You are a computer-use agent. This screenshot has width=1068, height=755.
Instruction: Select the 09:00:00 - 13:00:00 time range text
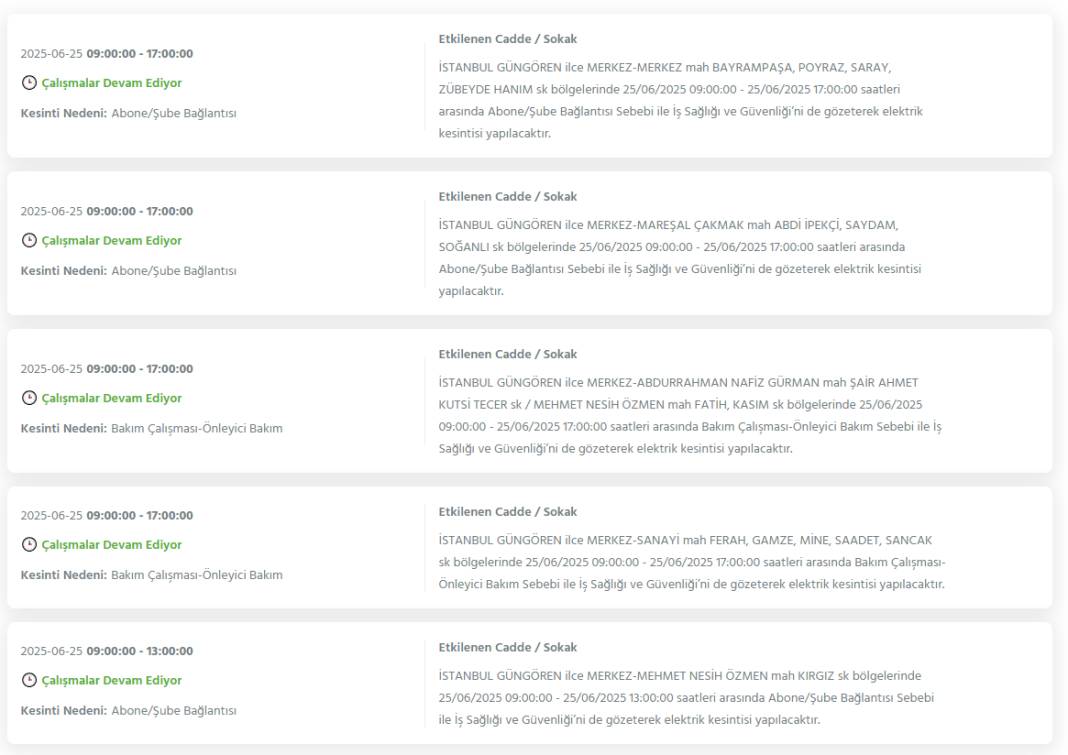[x=140, y=651]
